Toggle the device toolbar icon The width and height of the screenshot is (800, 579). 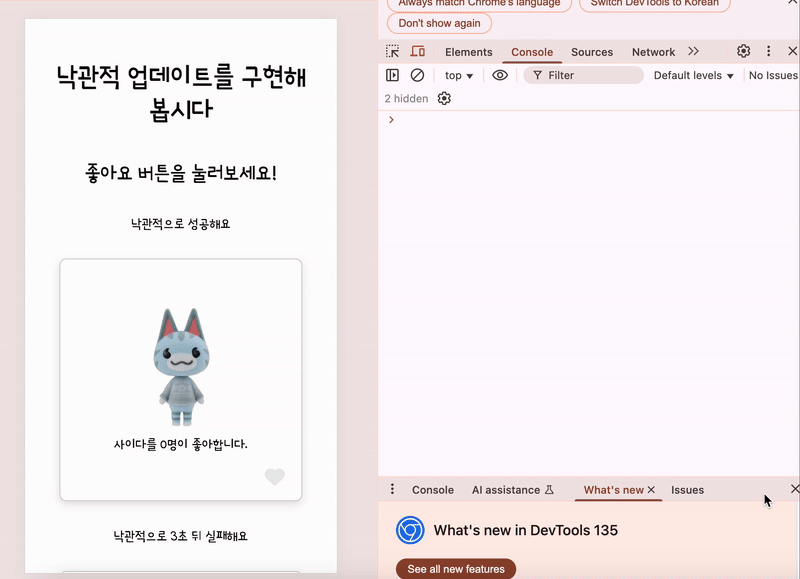[x=418, y=52]
